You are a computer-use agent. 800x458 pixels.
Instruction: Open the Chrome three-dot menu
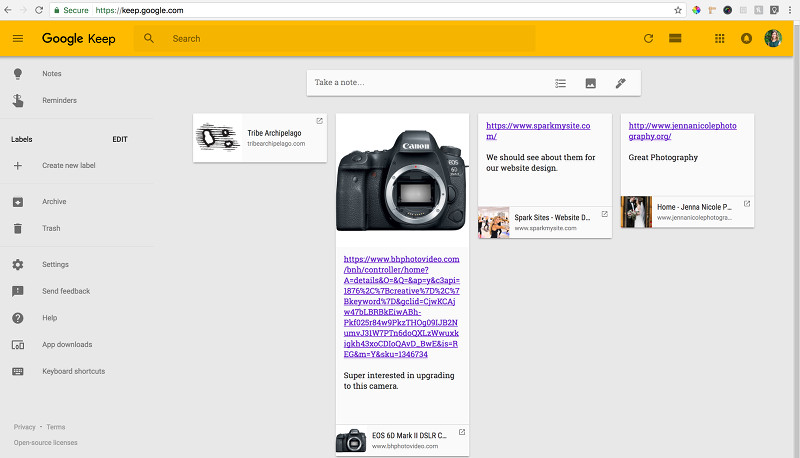[790, 10]
